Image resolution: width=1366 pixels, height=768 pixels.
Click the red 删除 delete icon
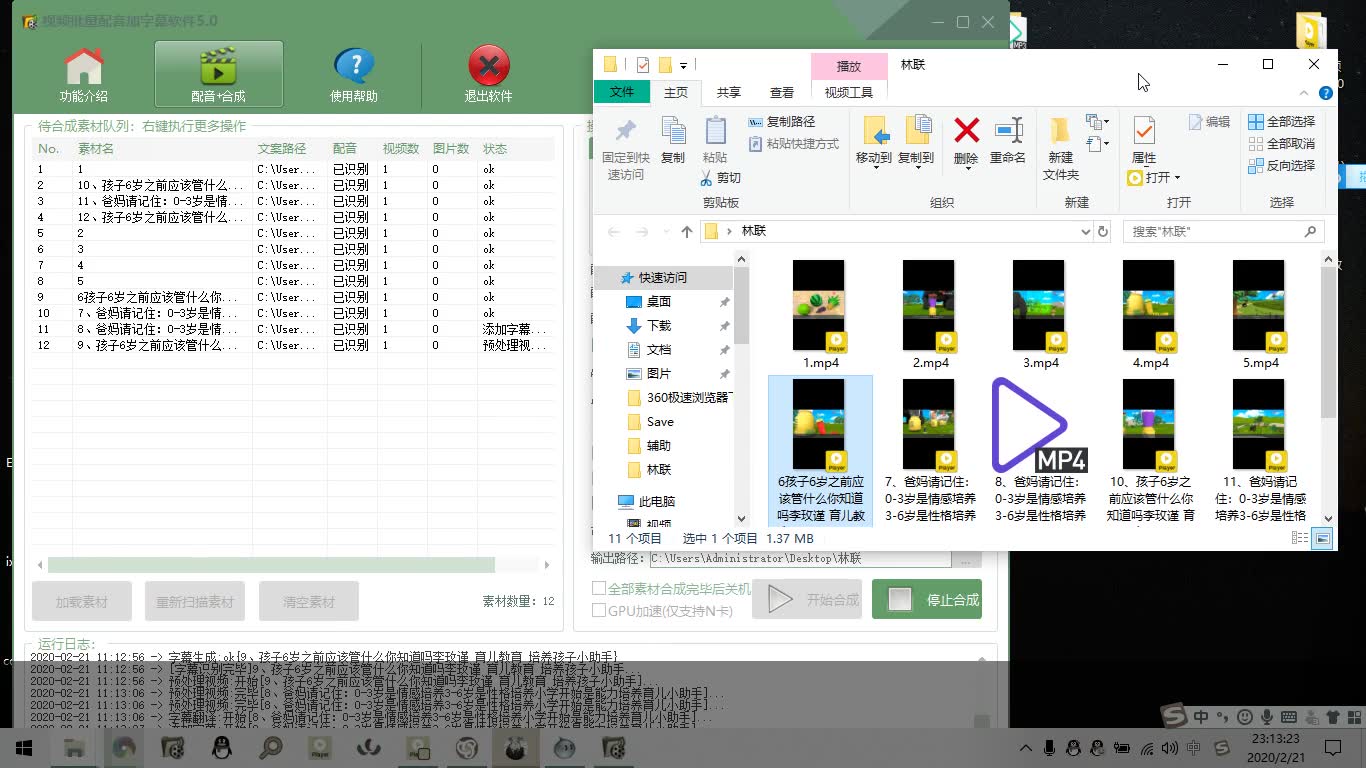(x=966, y=130)
